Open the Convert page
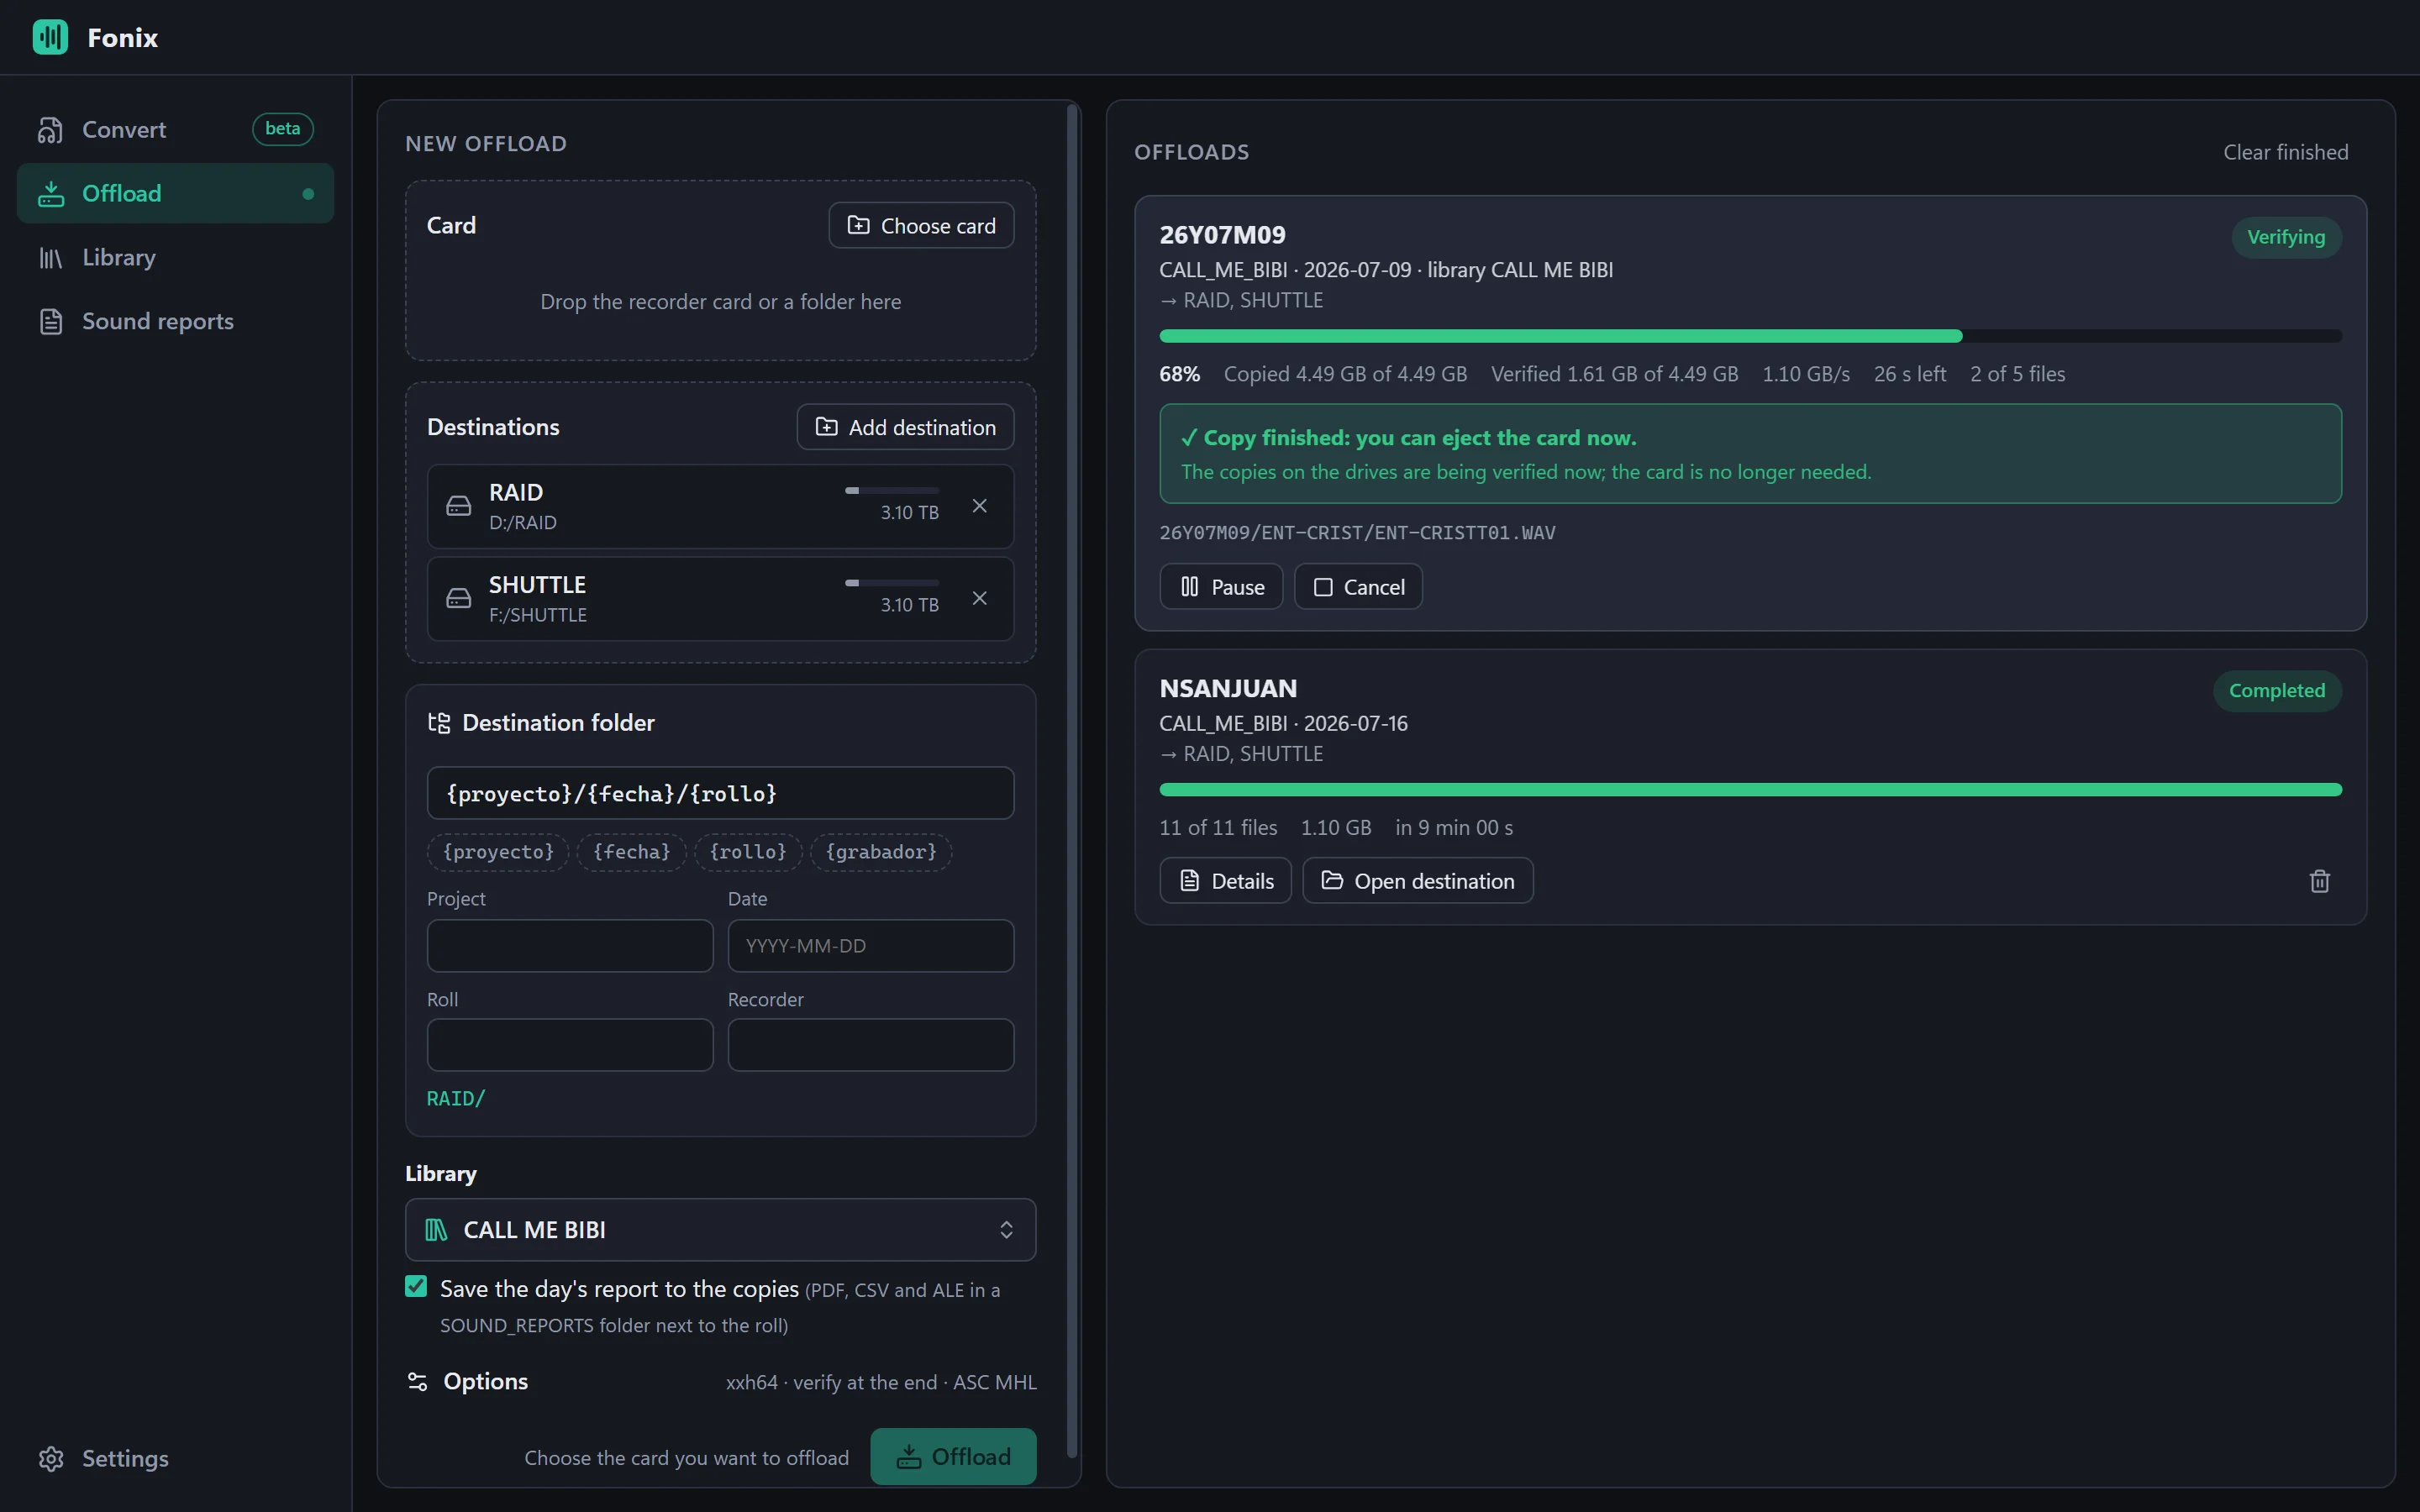The width and height of the screenshot is (2420, 1512). coord(175,129)
